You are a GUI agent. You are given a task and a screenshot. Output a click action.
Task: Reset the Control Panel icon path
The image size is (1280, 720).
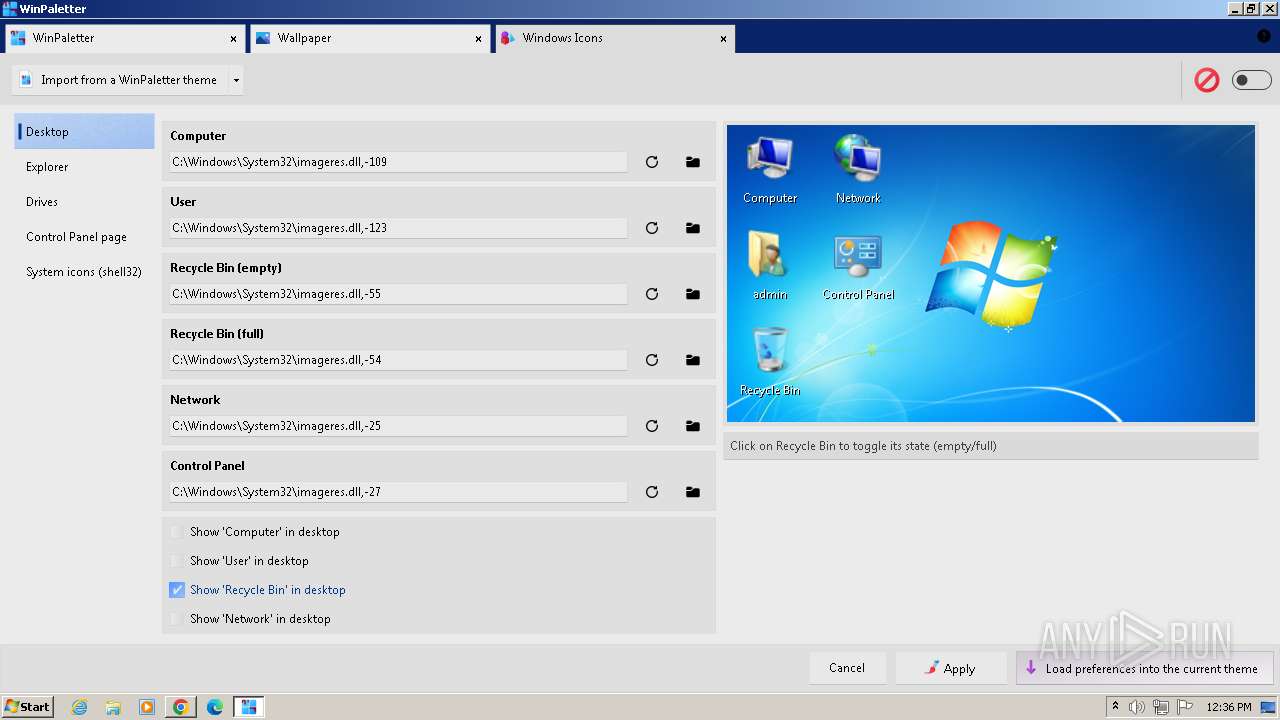(x=652, y=492)
